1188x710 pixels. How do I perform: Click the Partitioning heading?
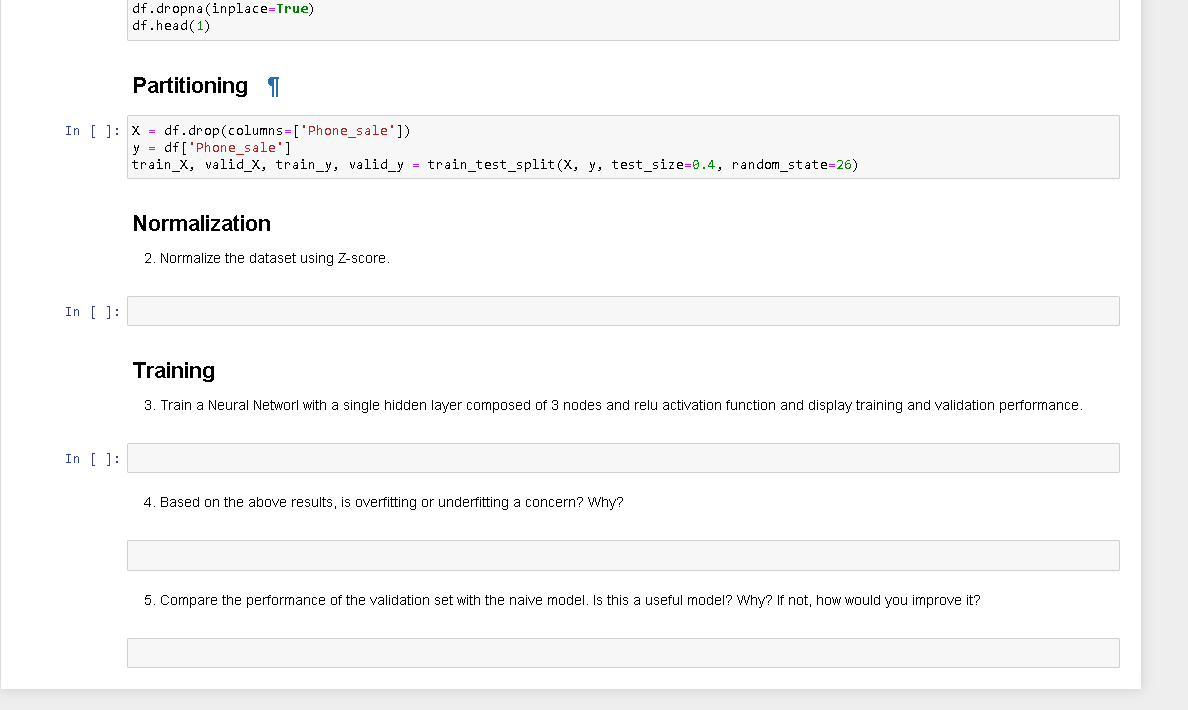[190, 86]
